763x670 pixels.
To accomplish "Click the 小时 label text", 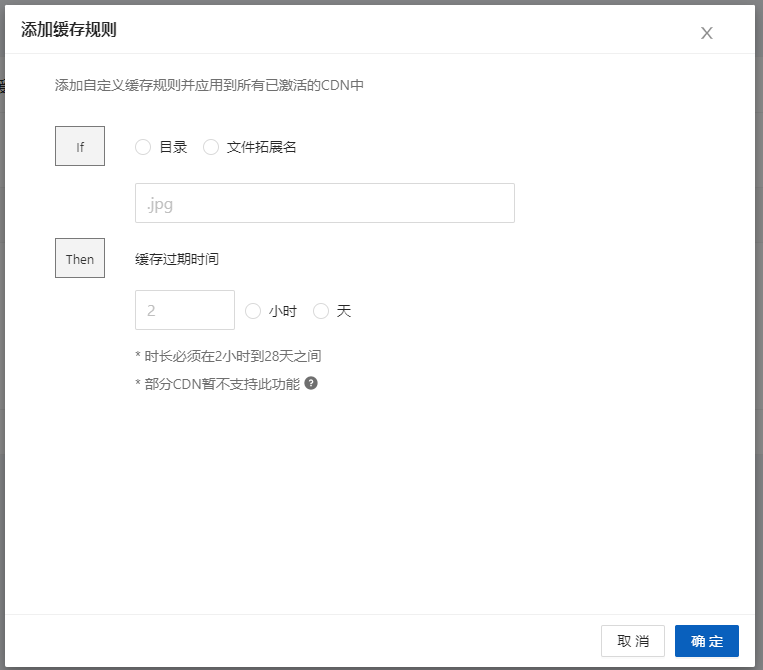I will pyautogui.click(x=283, y=311).
